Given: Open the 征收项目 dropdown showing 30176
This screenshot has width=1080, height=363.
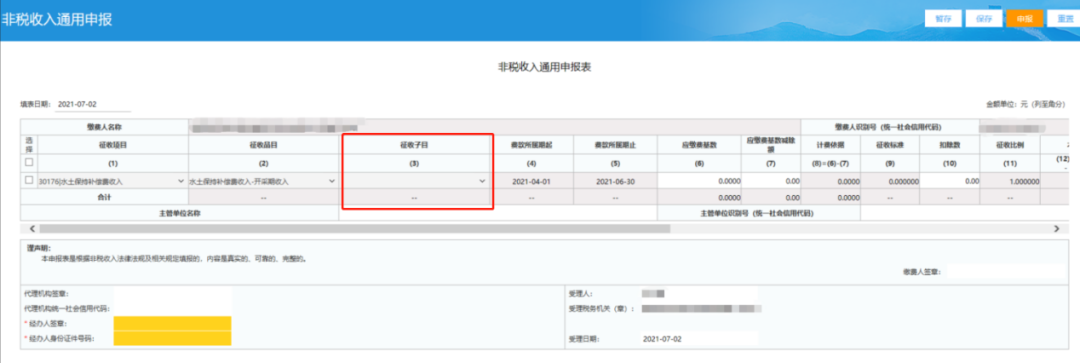Looking at the screenshot, I should [112, 180].
